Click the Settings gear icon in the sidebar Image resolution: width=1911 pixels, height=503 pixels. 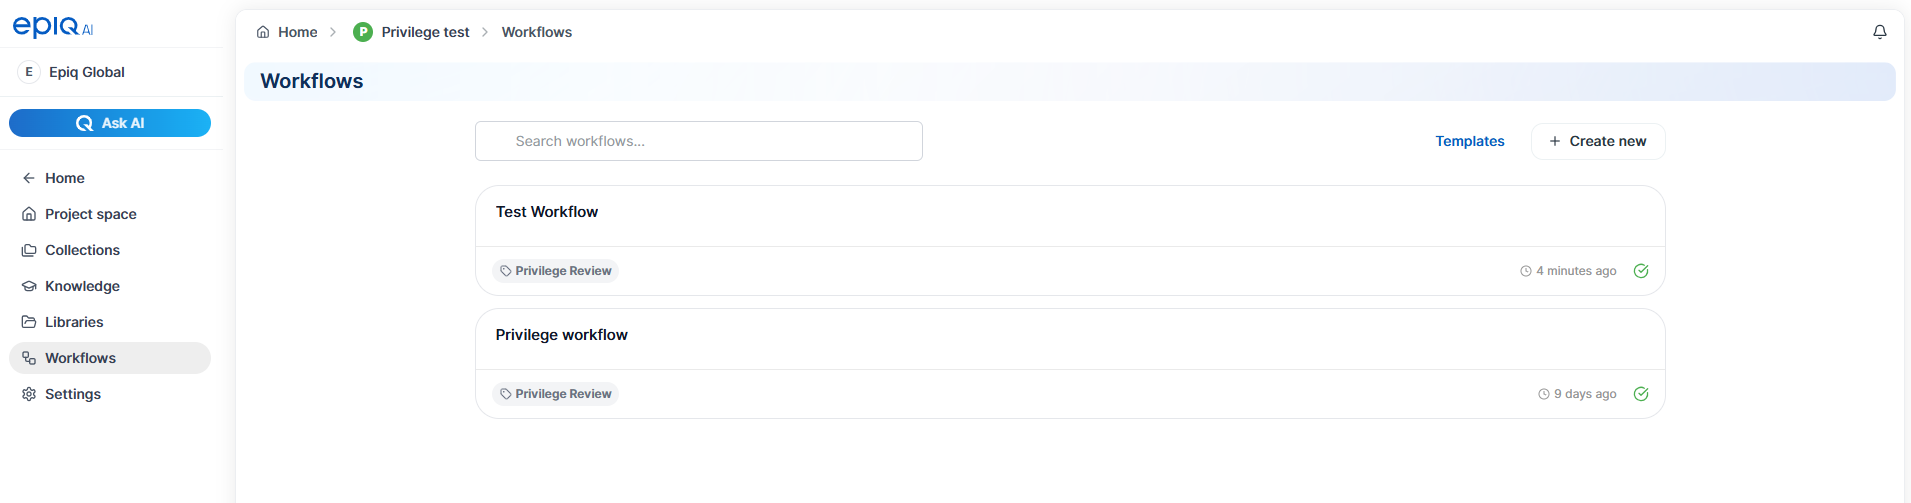pos(29,394)
